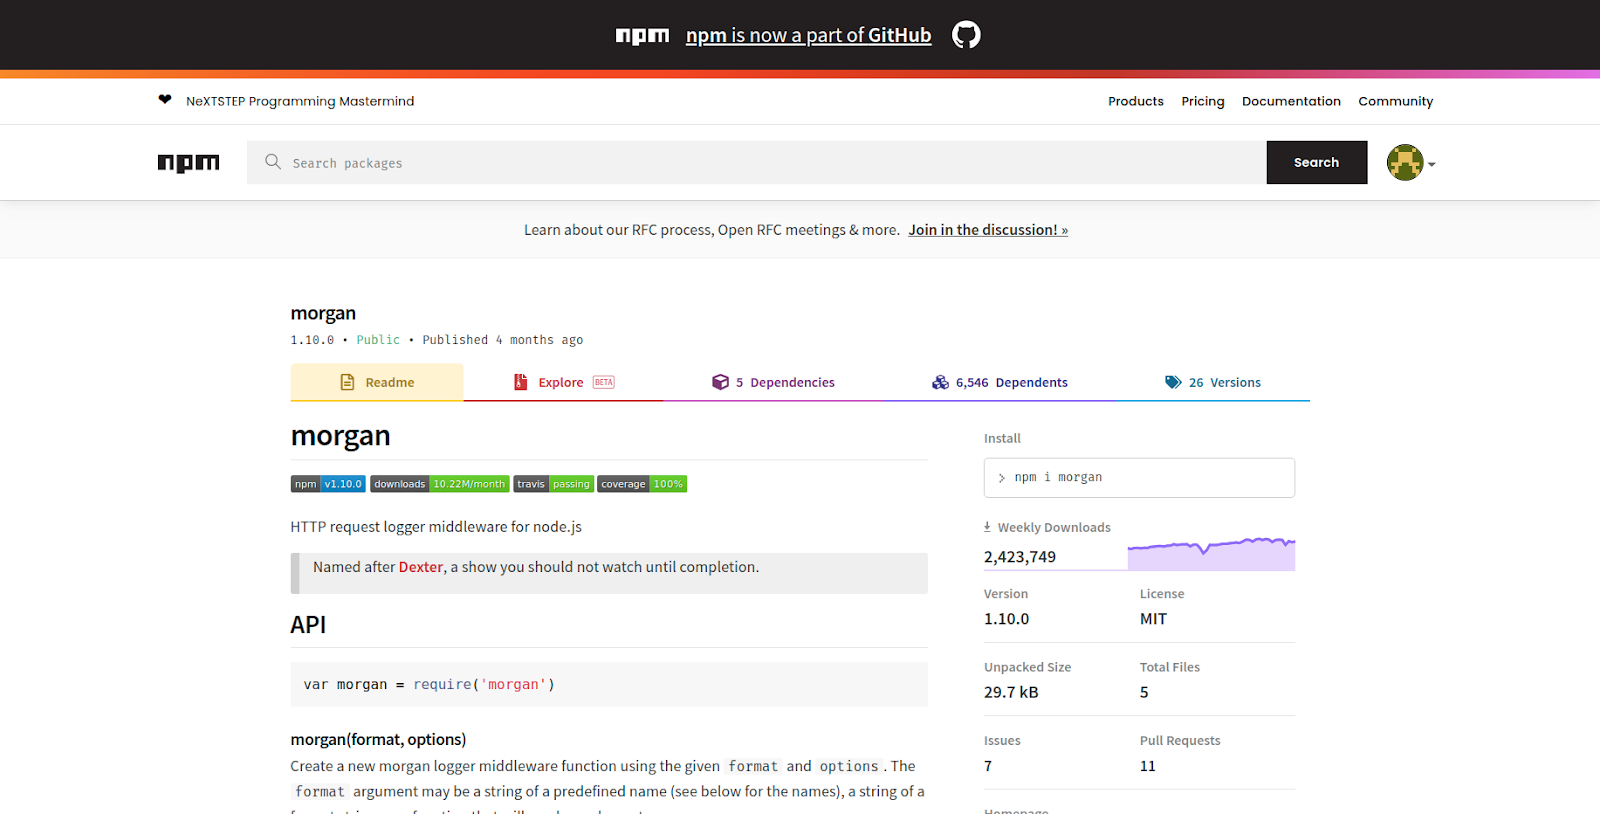1600x814 pixels.
Task: Click the require('morgan') code line
Action: [x=429, y=685]
